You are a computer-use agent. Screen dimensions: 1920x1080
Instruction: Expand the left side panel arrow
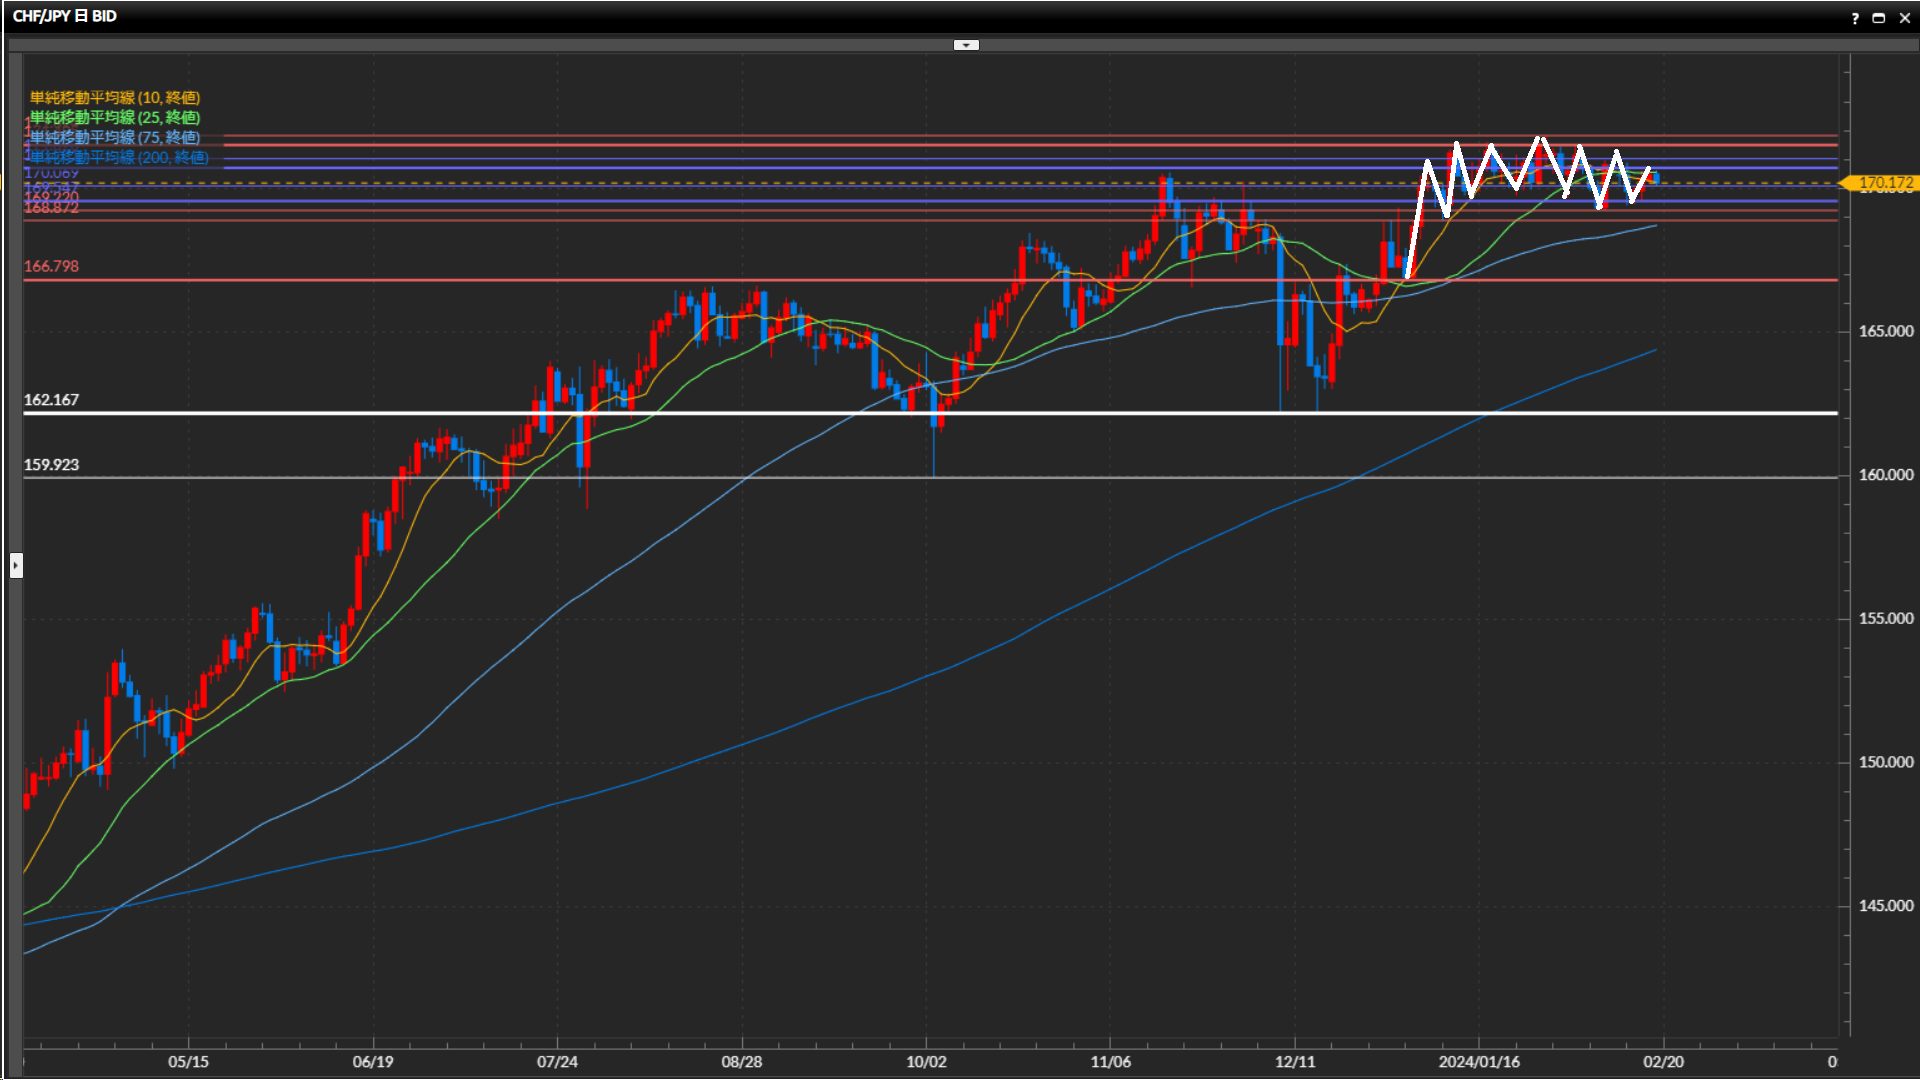point(16,566)
